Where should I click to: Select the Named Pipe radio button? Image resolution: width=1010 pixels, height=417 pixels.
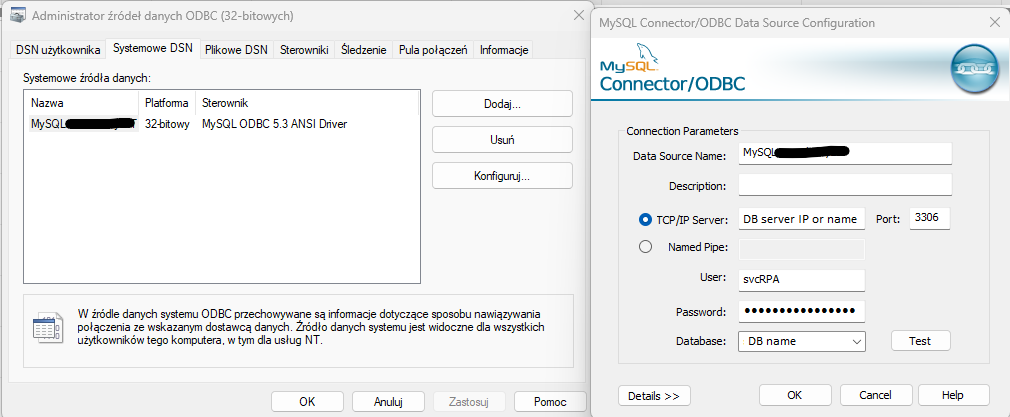[x=645, y=247]
